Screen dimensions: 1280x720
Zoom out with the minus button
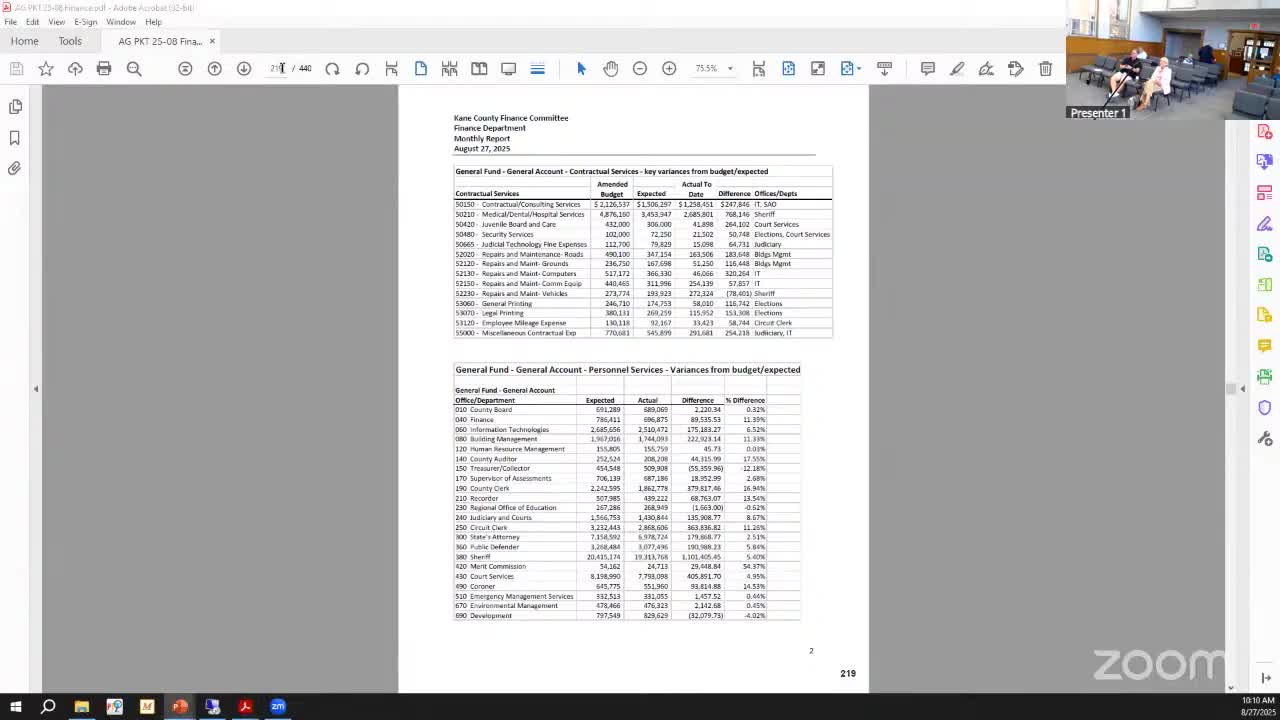tap(640, 68)
